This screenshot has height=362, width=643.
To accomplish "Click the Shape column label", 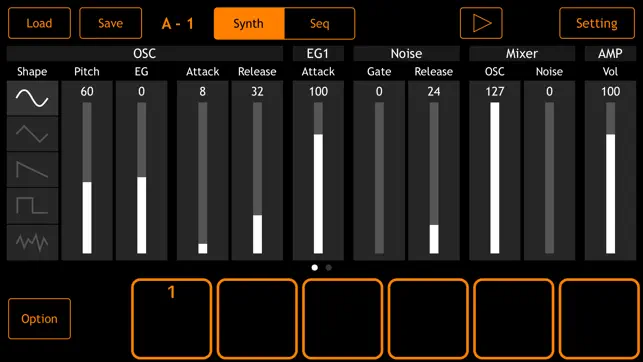I will point(32,72).
